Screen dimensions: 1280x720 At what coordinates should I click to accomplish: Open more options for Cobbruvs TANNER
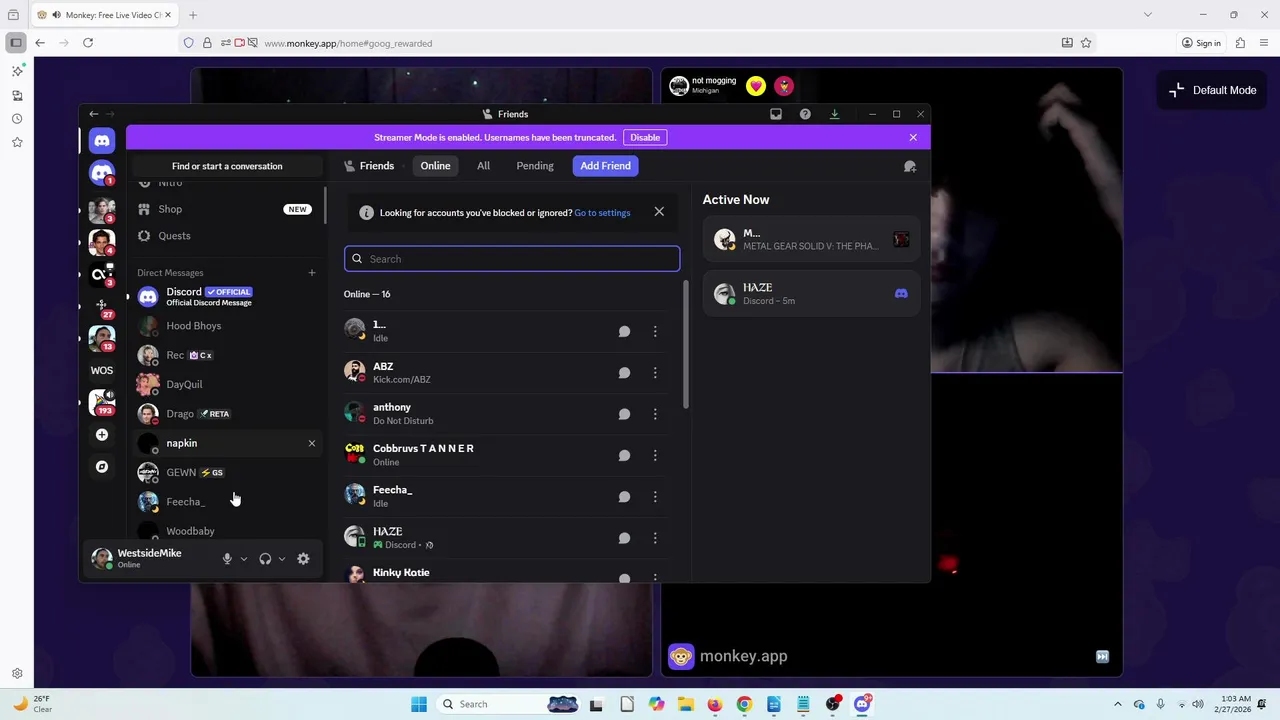click(655, 455)
